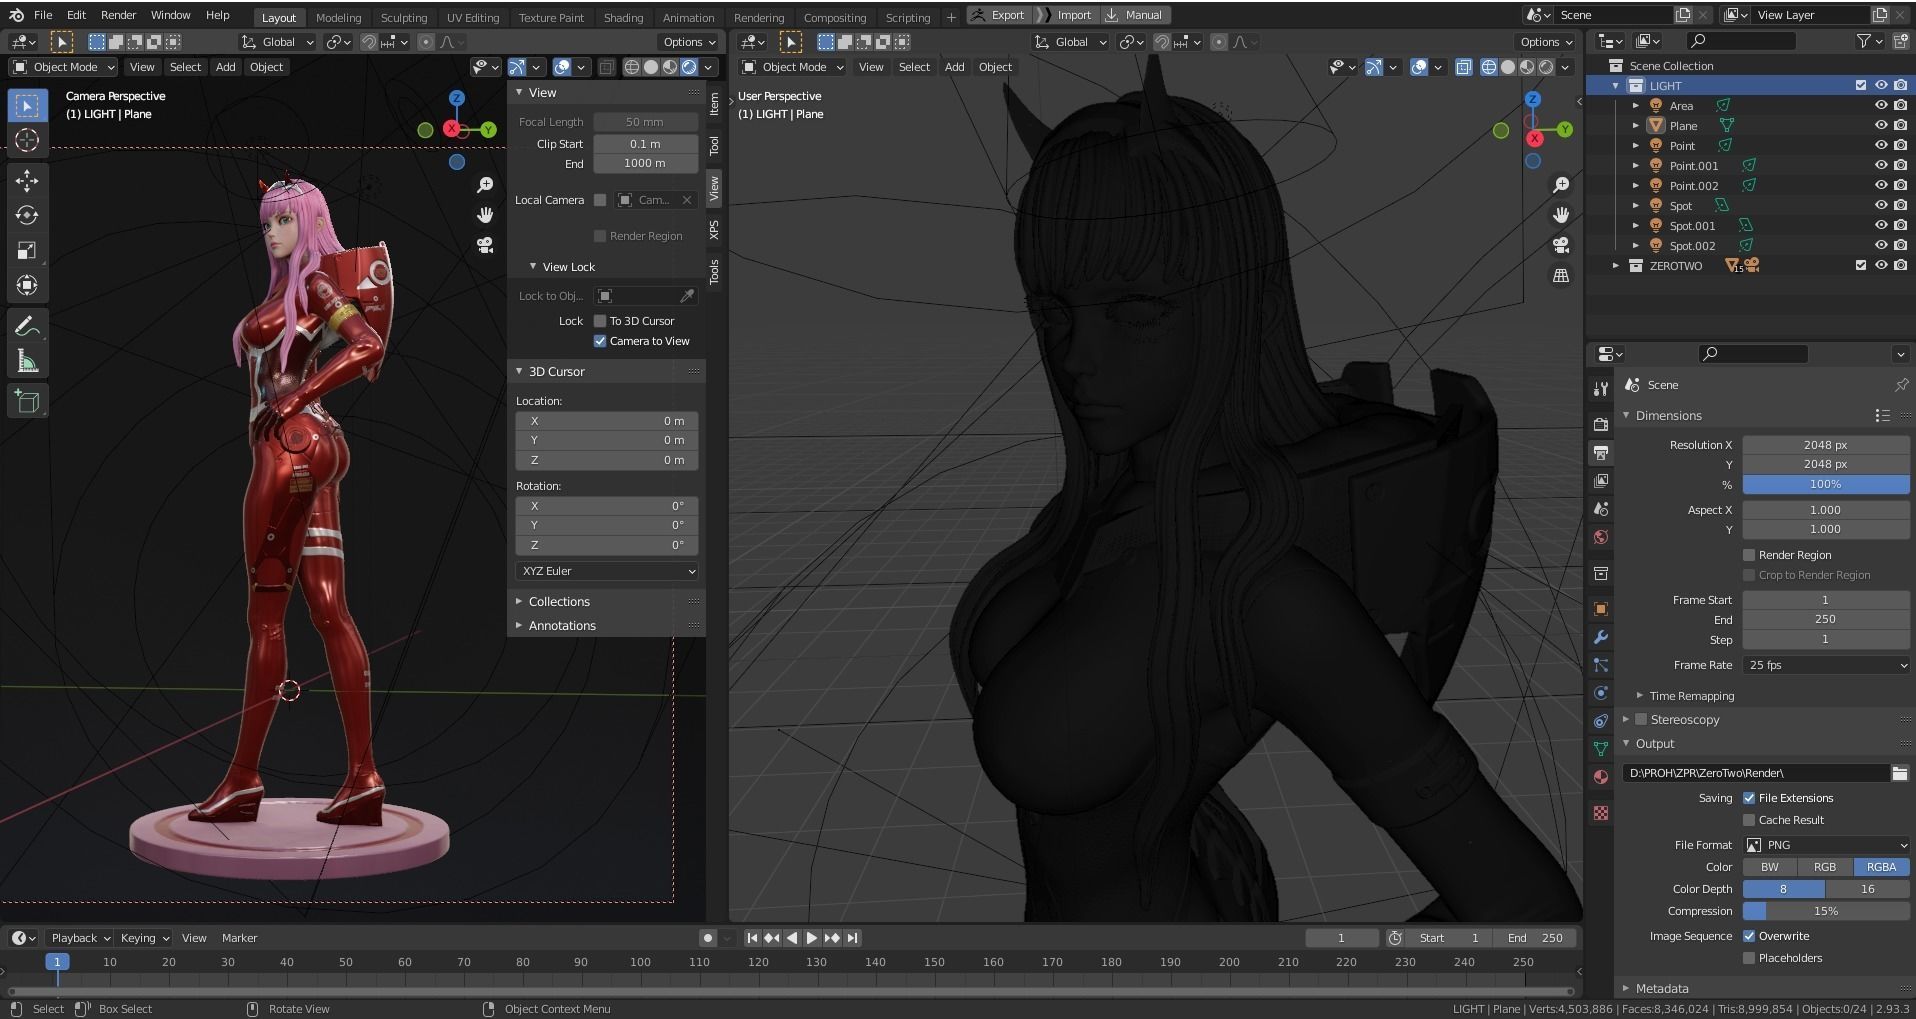This screenshot has height=1019, width=1916.
Task: Click the Export button
Action: click(998, 15)
